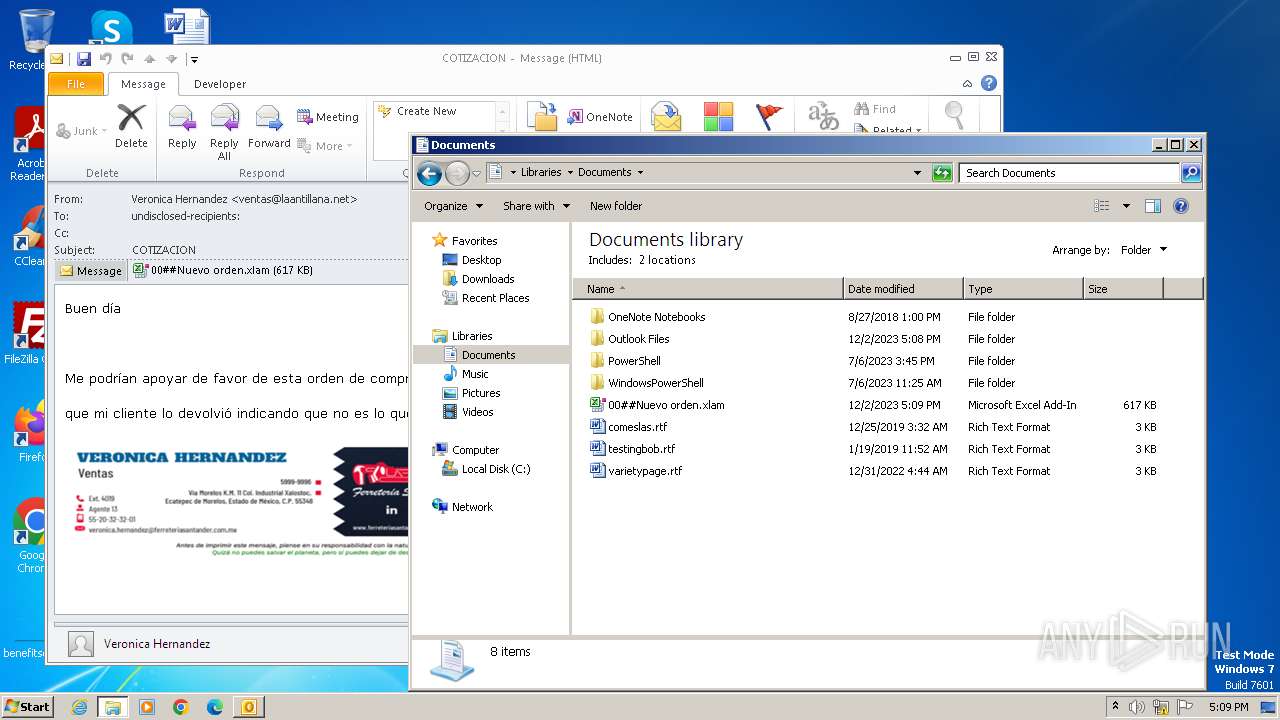Switch to the Developer ribbon tab

click(220, 84)
